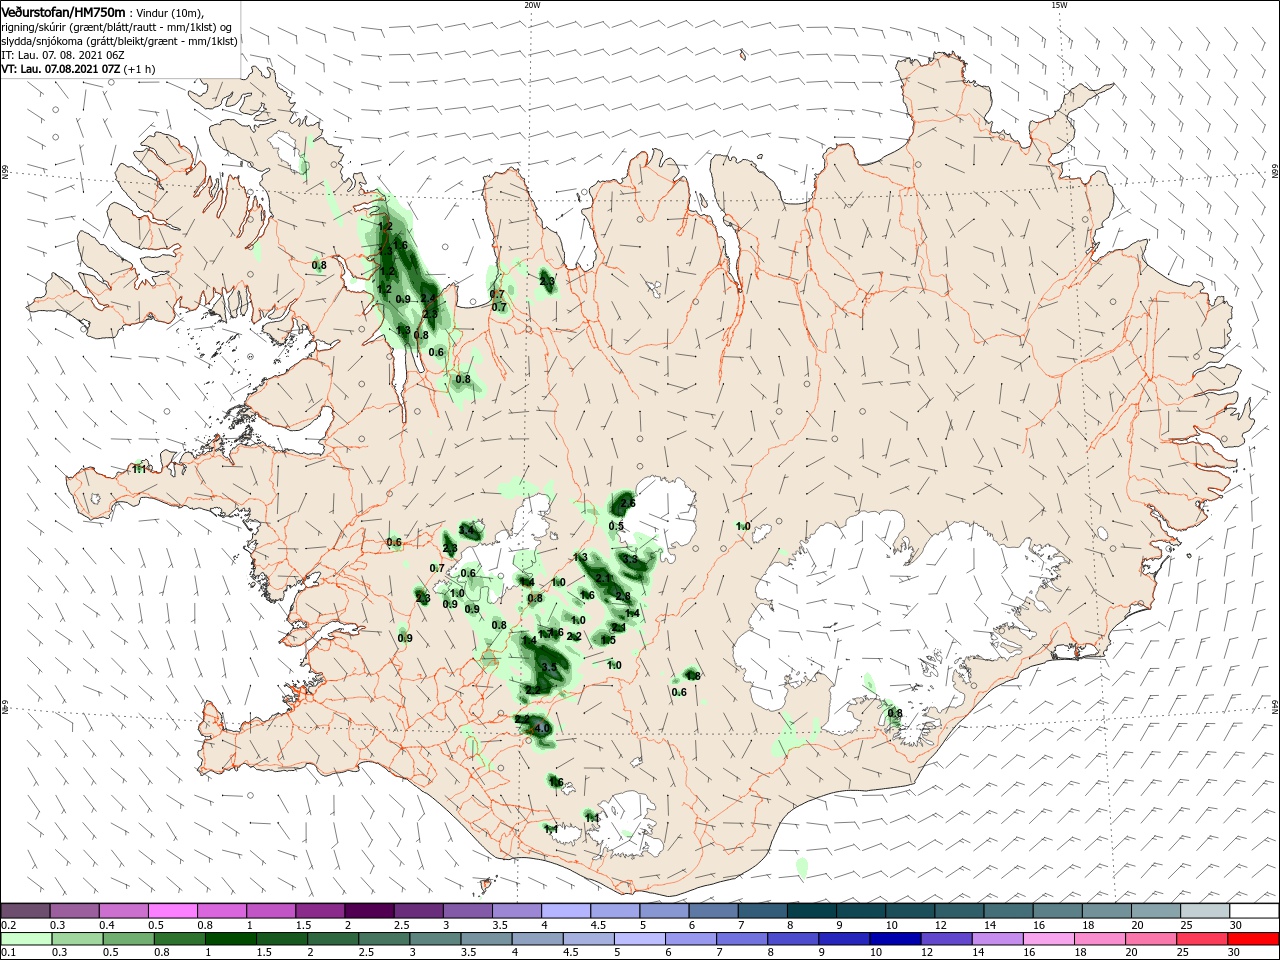The width and height of the screenshot is (1280, 960).
Task: Pick the upper legend swatch labeled 0.8
Action: tap(221, 911)
